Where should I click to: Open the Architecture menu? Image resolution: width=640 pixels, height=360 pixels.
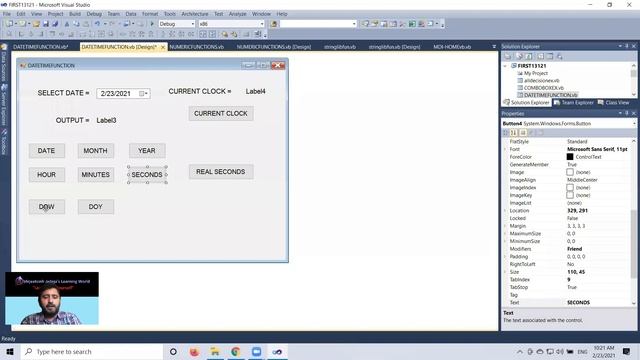coord(195,13)
